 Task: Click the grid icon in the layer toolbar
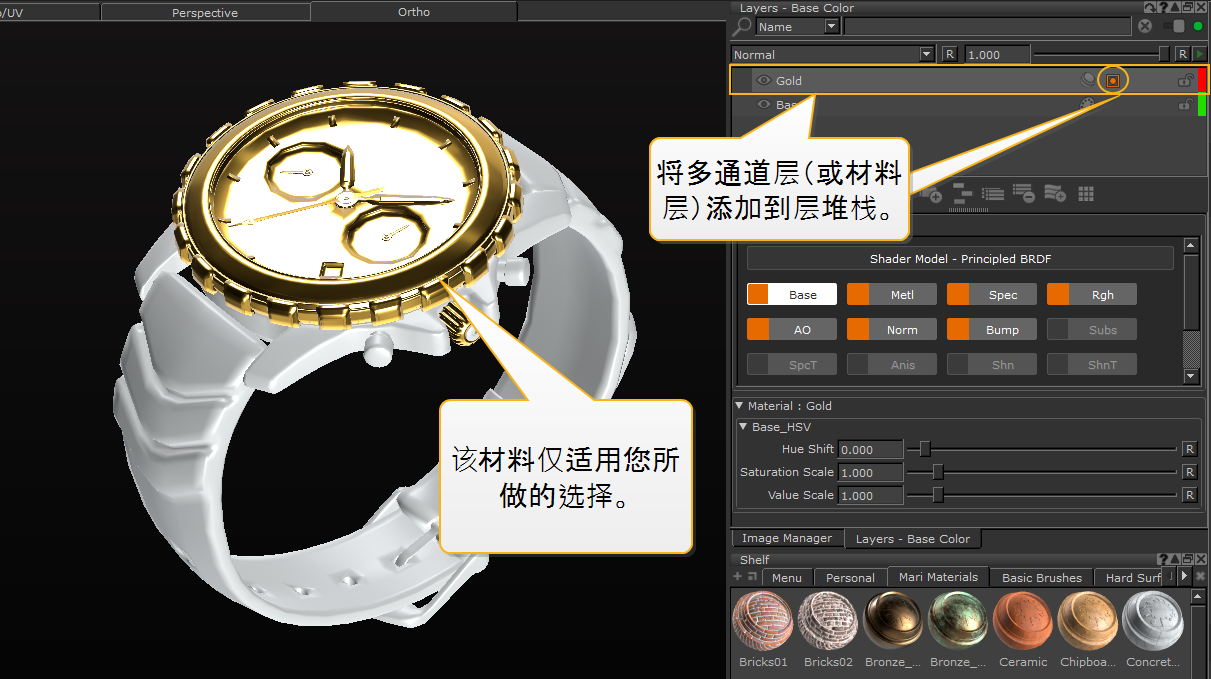click(x=1086, y=194)
